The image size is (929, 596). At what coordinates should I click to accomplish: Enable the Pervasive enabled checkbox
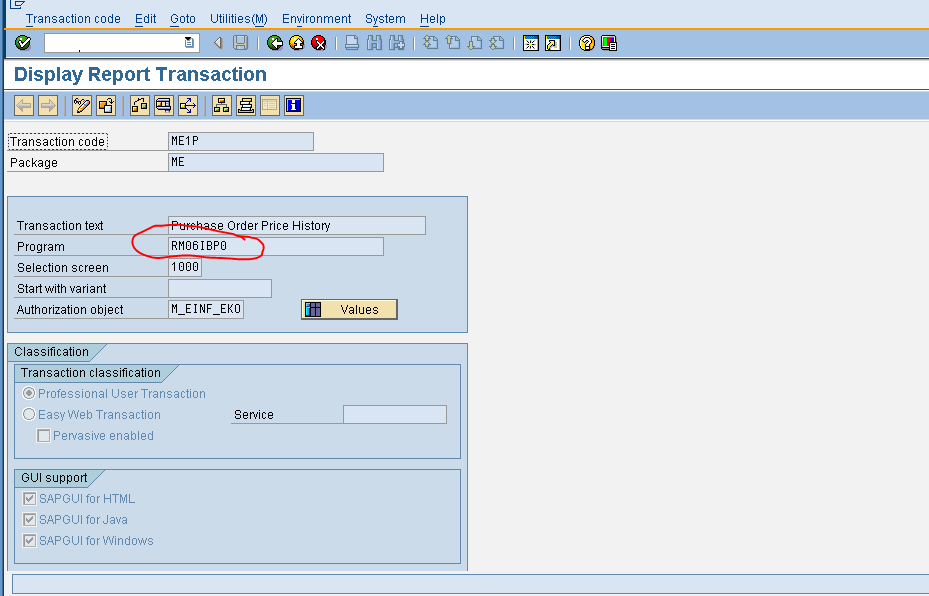43,435
